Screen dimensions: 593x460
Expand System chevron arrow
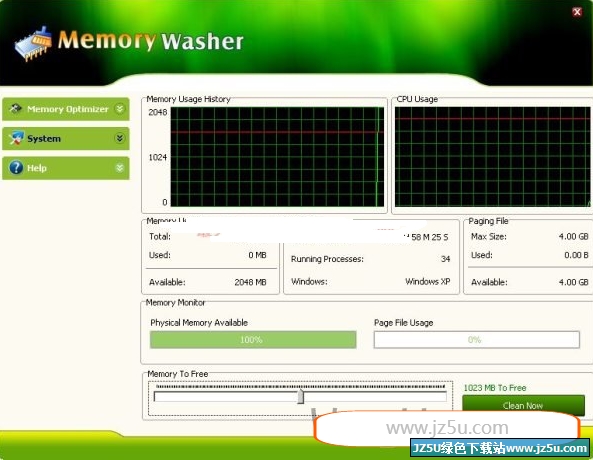pyautogui.click(x=120, y=138)
